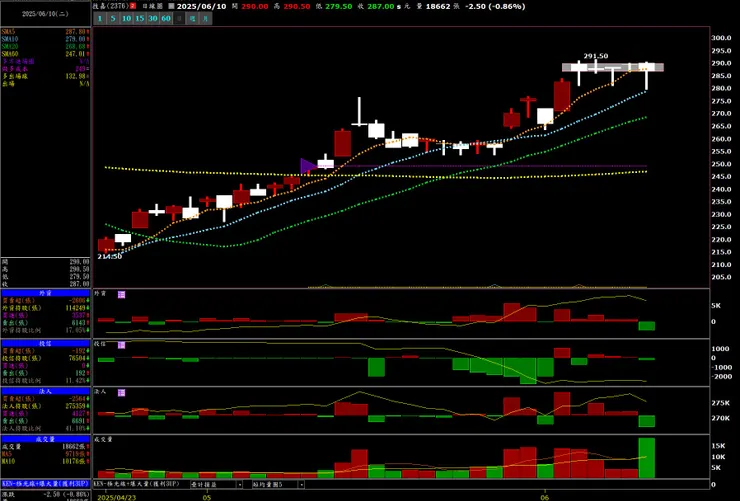
Task: Switch to the weekly (週) timeframe button
Action: (192, 18)
